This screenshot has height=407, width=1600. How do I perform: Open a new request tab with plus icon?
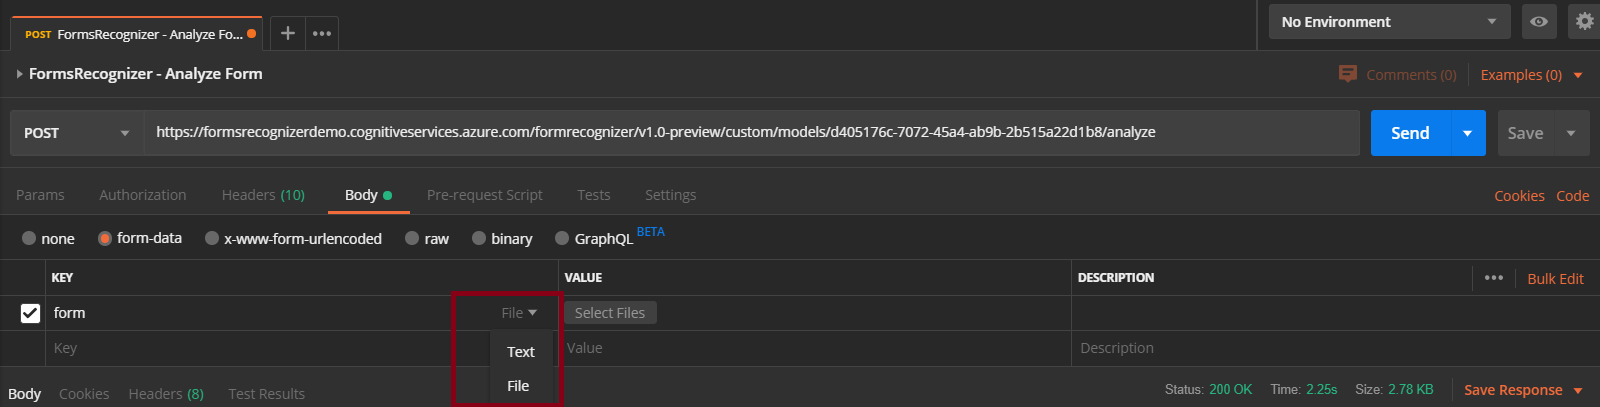point(287,33)
